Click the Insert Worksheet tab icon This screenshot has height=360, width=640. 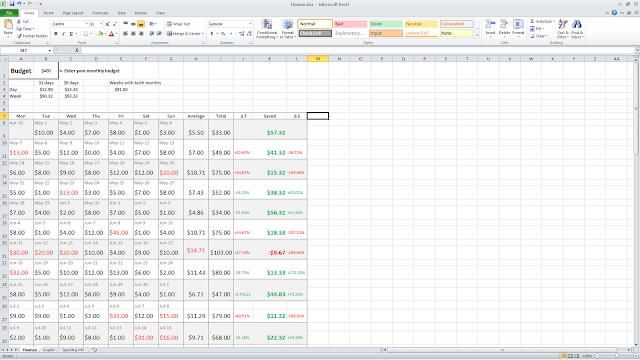(x=94, y=350)
